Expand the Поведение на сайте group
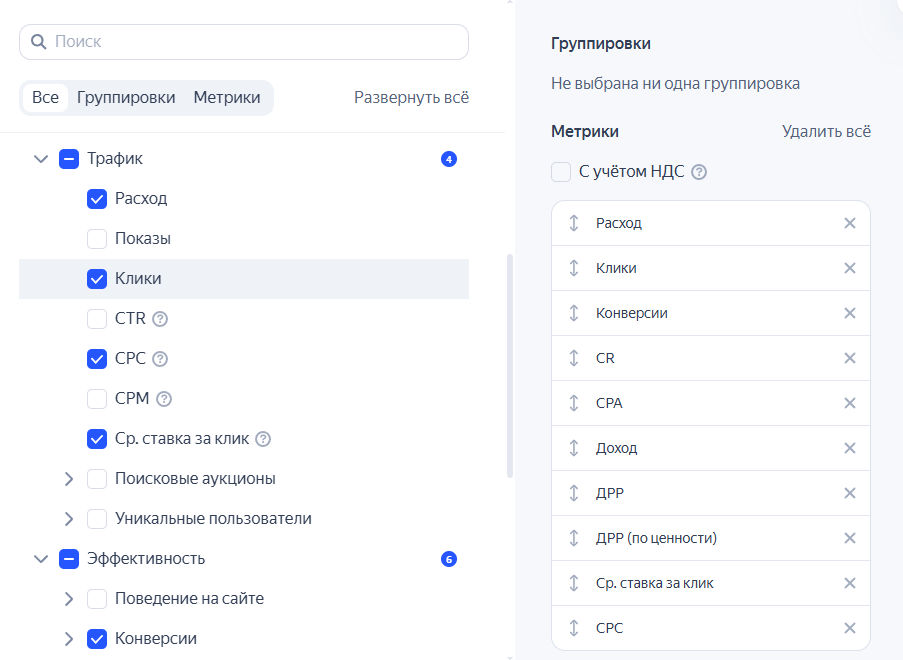Viewport: 903px width, 660px height. 68,599
